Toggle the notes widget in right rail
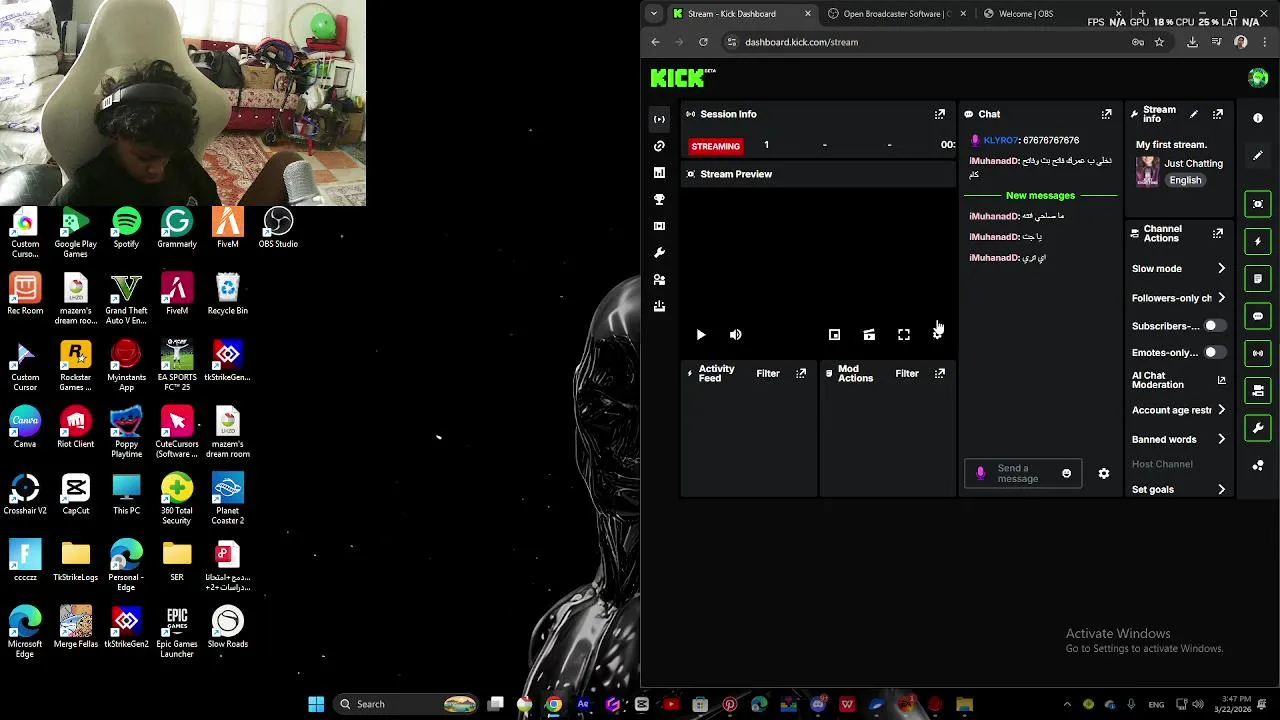The image size is (1280, 720). coord(1258,279)
